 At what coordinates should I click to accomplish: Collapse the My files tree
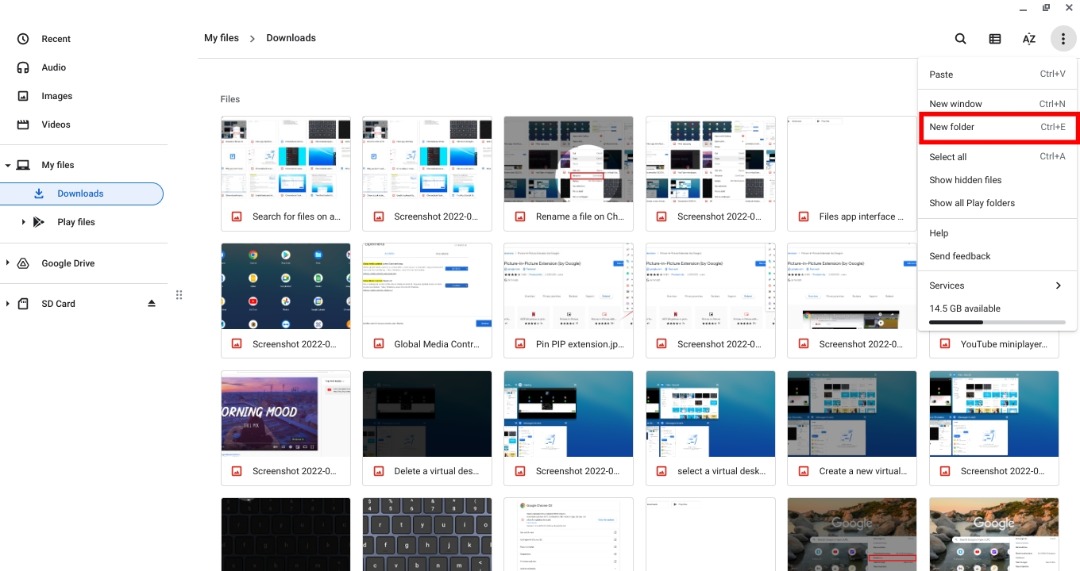pos(8,165)
